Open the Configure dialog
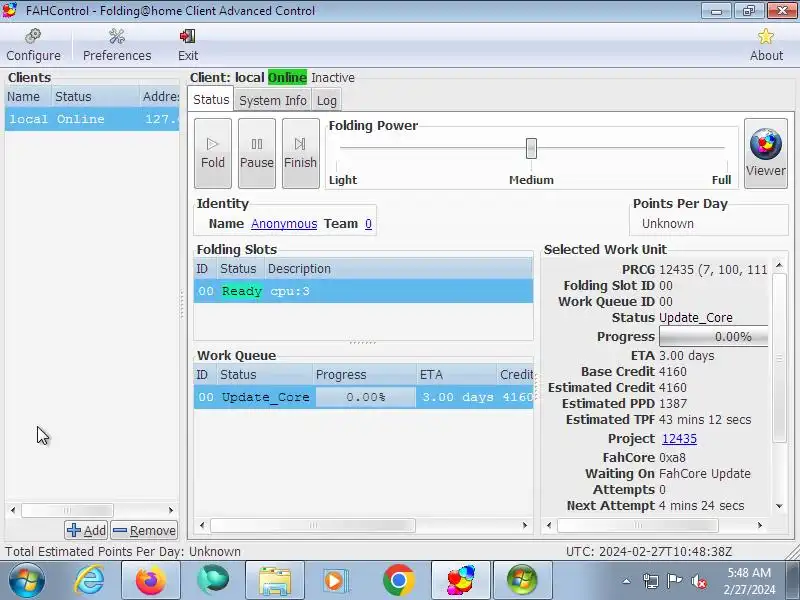Viewport: 800px width, 600px height. click(x=33, y=45)
